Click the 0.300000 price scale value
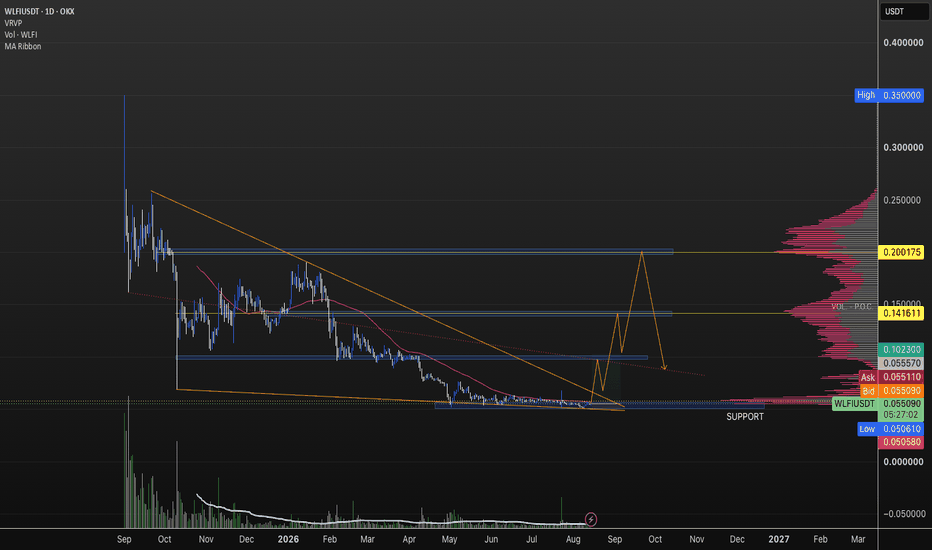The image size is (932, 550). pyautogui.click(x=903, y=147)
